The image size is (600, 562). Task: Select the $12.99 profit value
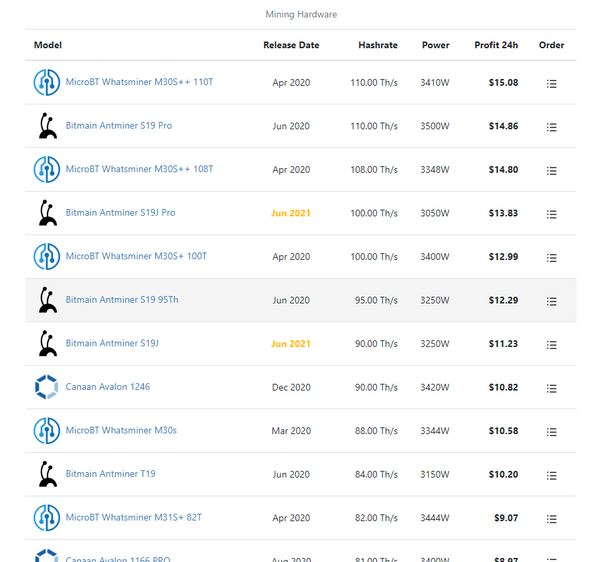(503, 257)
